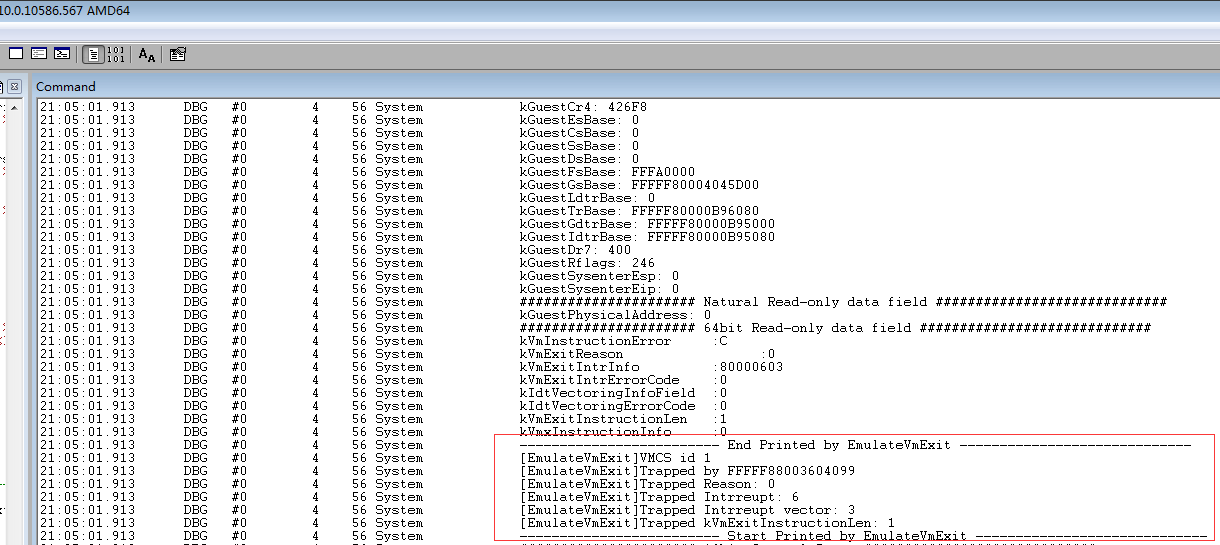
Task: Open the Font dialog using the AA icon
Action: click(x=147, y=54)
